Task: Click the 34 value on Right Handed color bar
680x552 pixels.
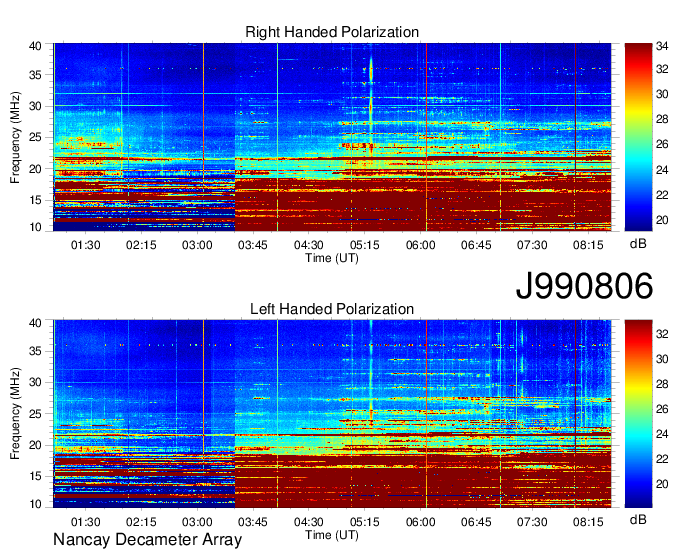Action: click(x=662, y=46)
